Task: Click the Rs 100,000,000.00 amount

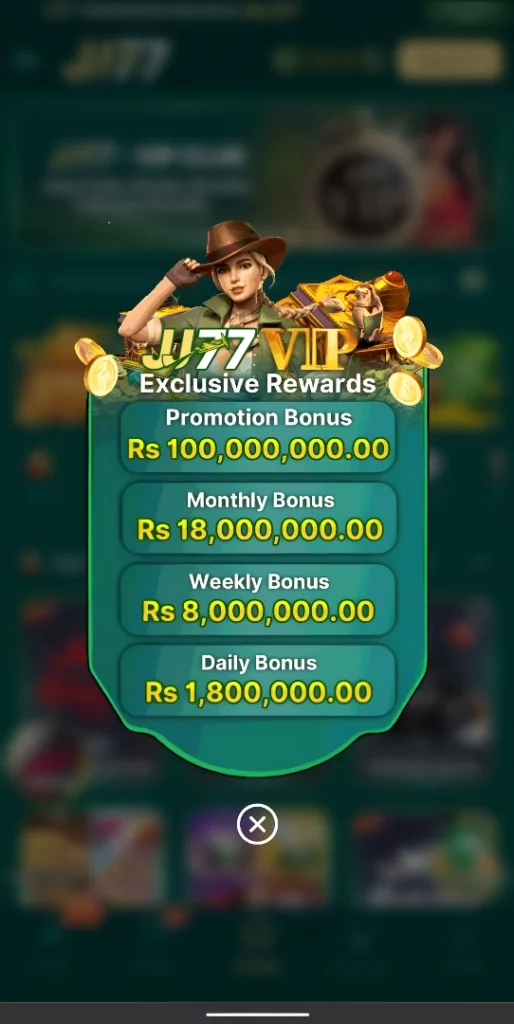Action: click(258, 449)
